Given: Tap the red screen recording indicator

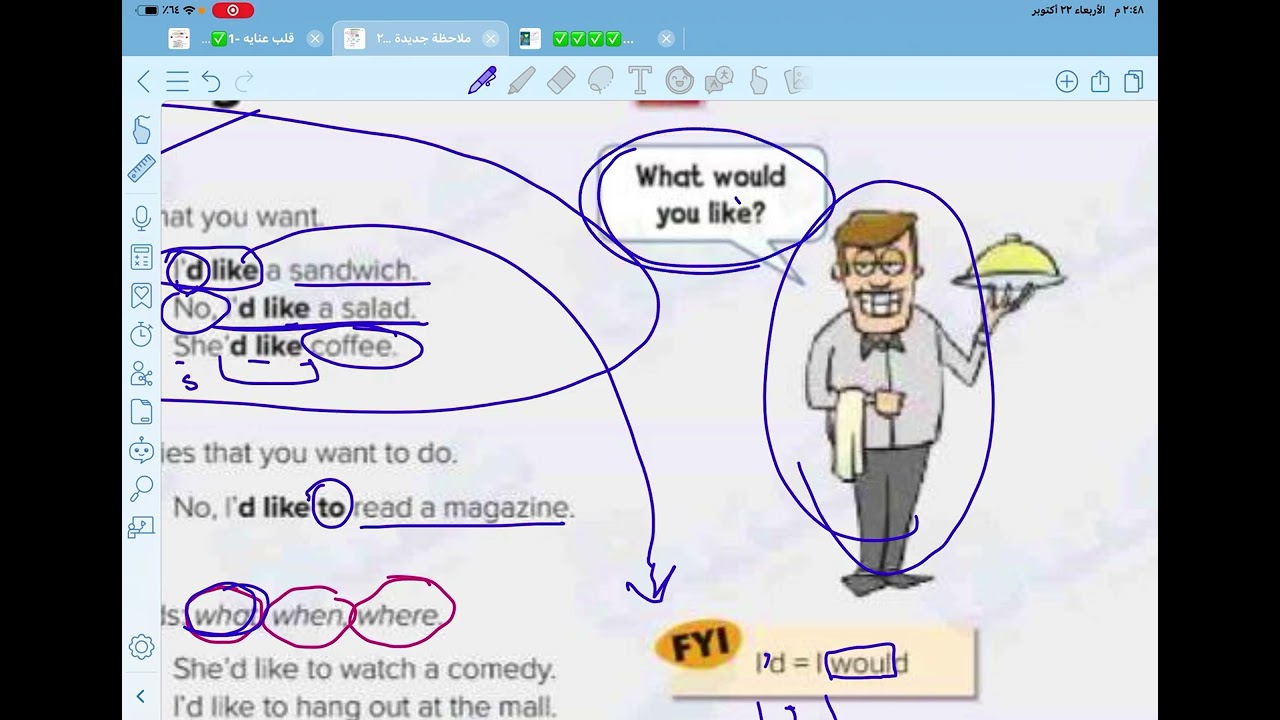Looking at the screenshot, I should point(233,10).
